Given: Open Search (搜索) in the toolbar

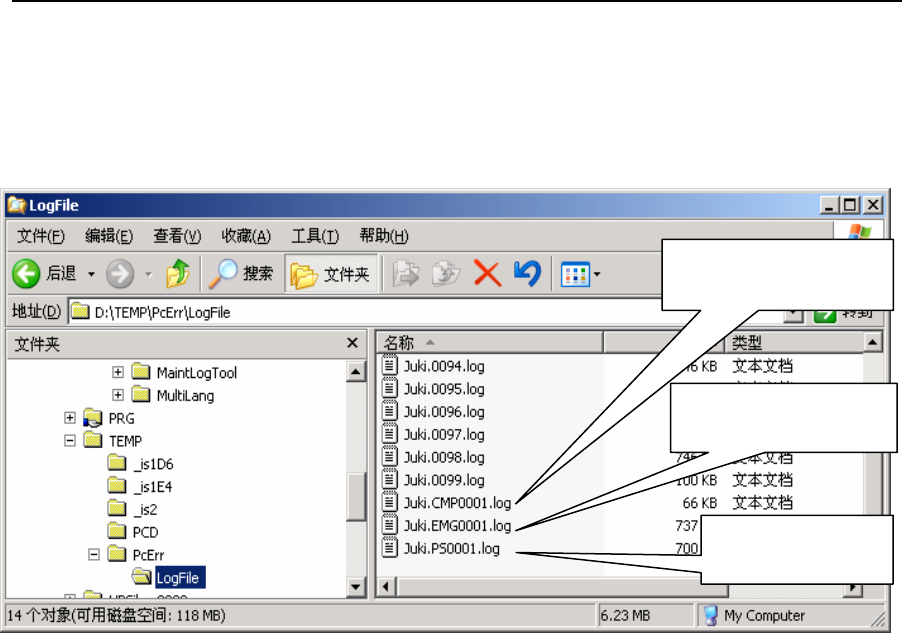Looking at the screenshot, I should pos(240,274).
